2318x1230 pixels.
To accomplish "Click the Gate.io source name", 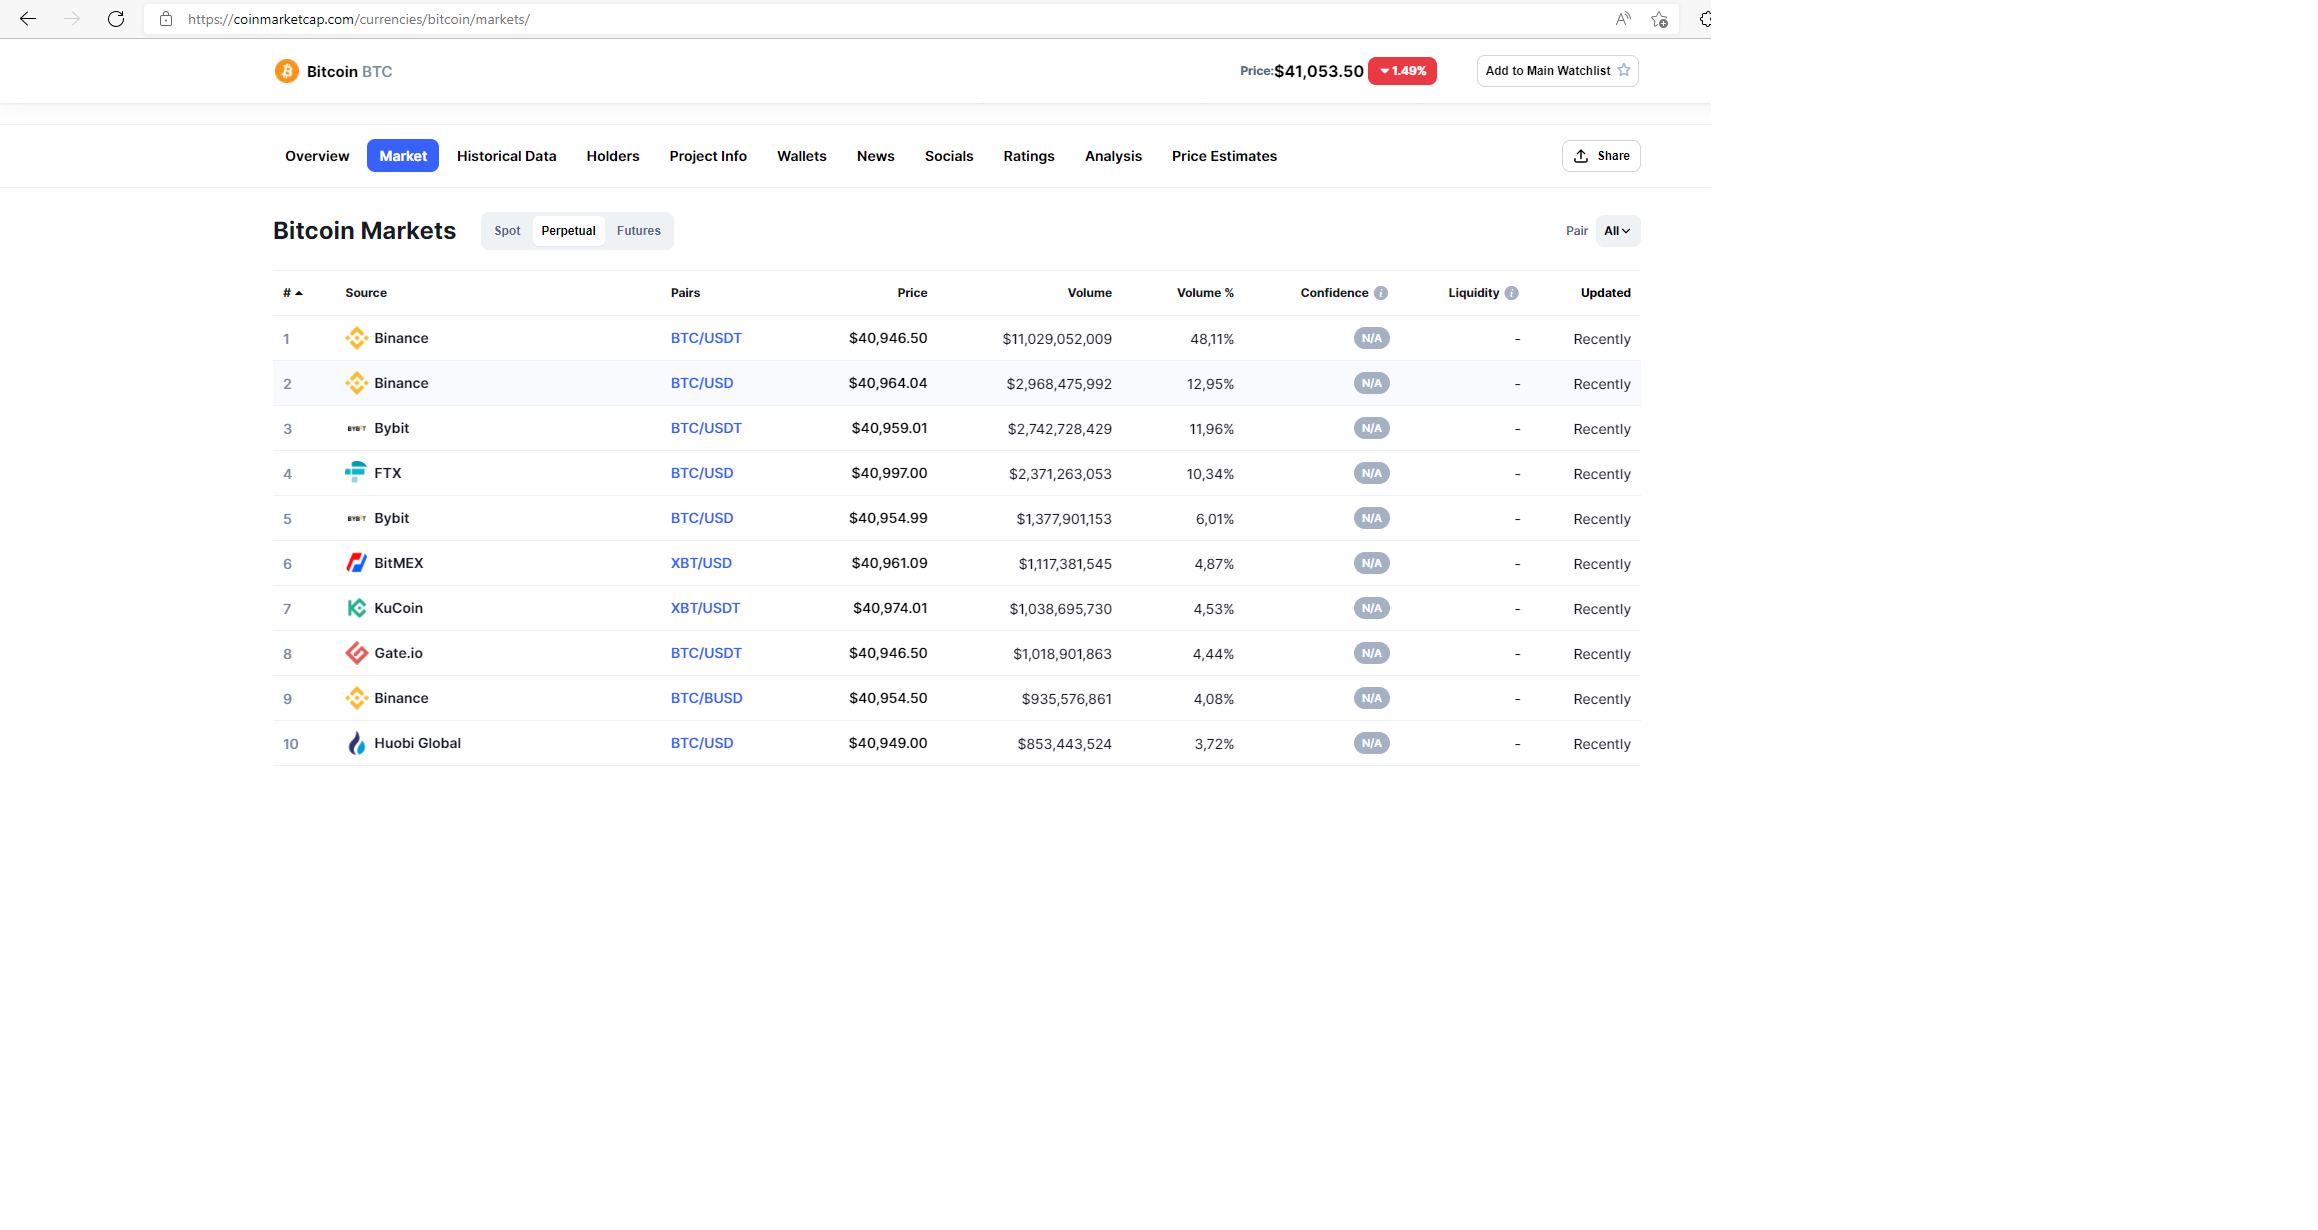I will (398, 653).
